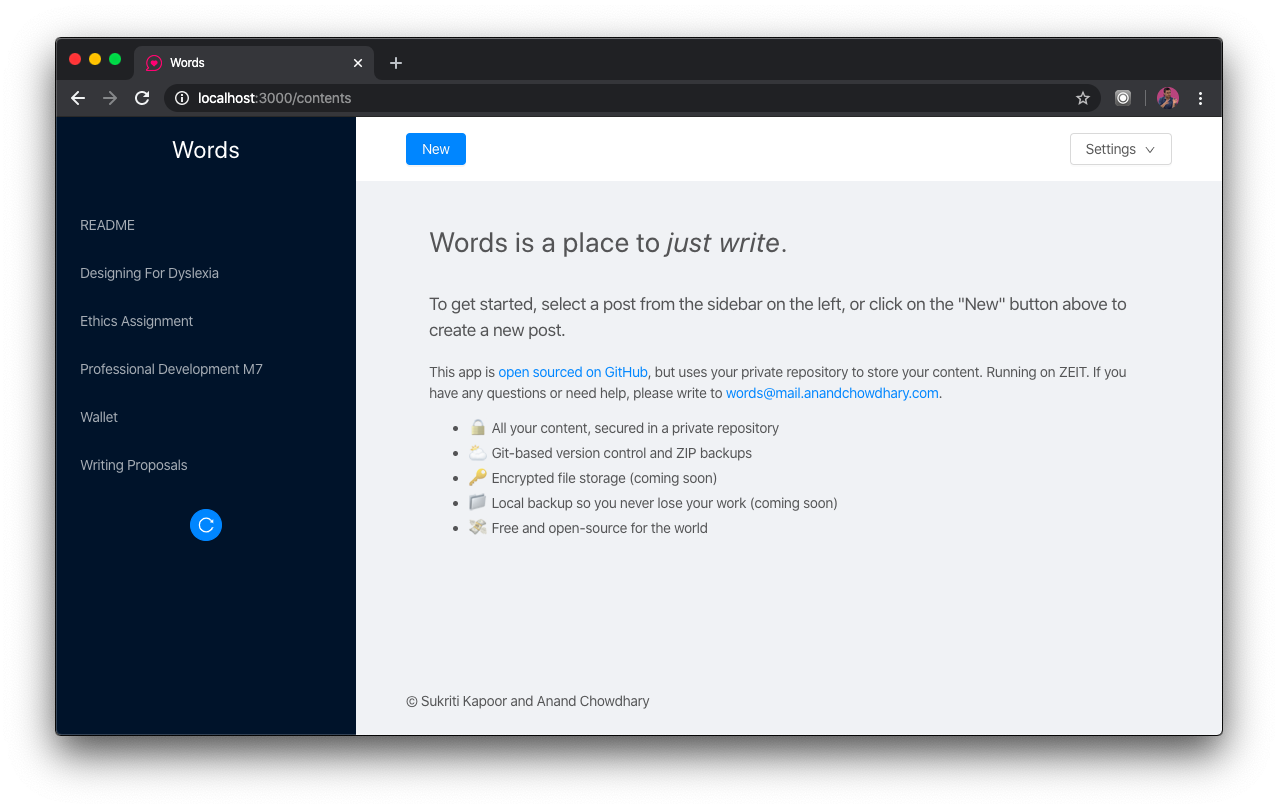Go back using the browser back arrow
Screen dimensions: 1278x809
click(x=78, y=98)
